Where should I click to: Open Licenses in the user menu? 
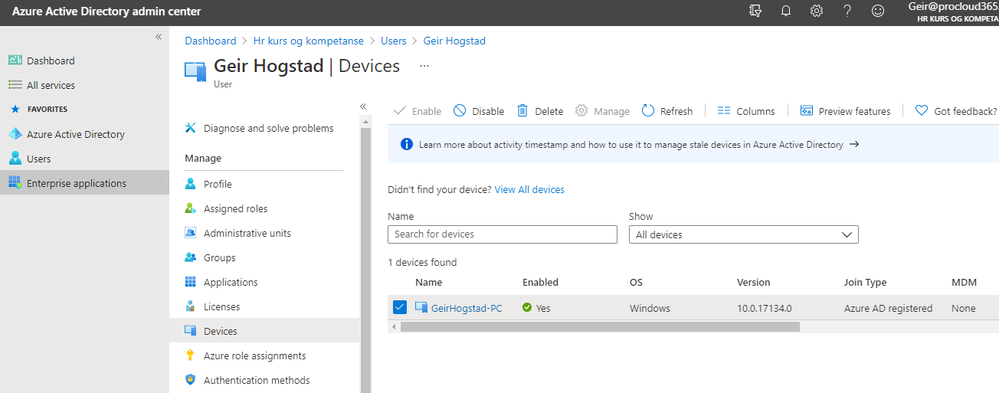point(222,307)
